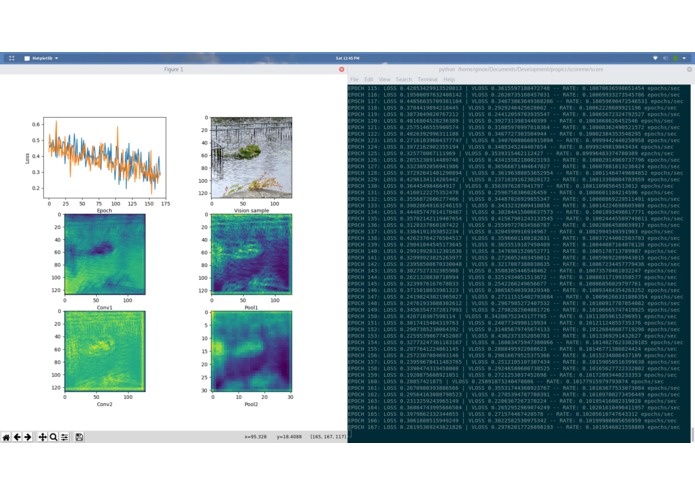Viewport: 695px width, 494px height.
Task: Open the system menu arrow in tray
Action: click(x=684, y=58)
